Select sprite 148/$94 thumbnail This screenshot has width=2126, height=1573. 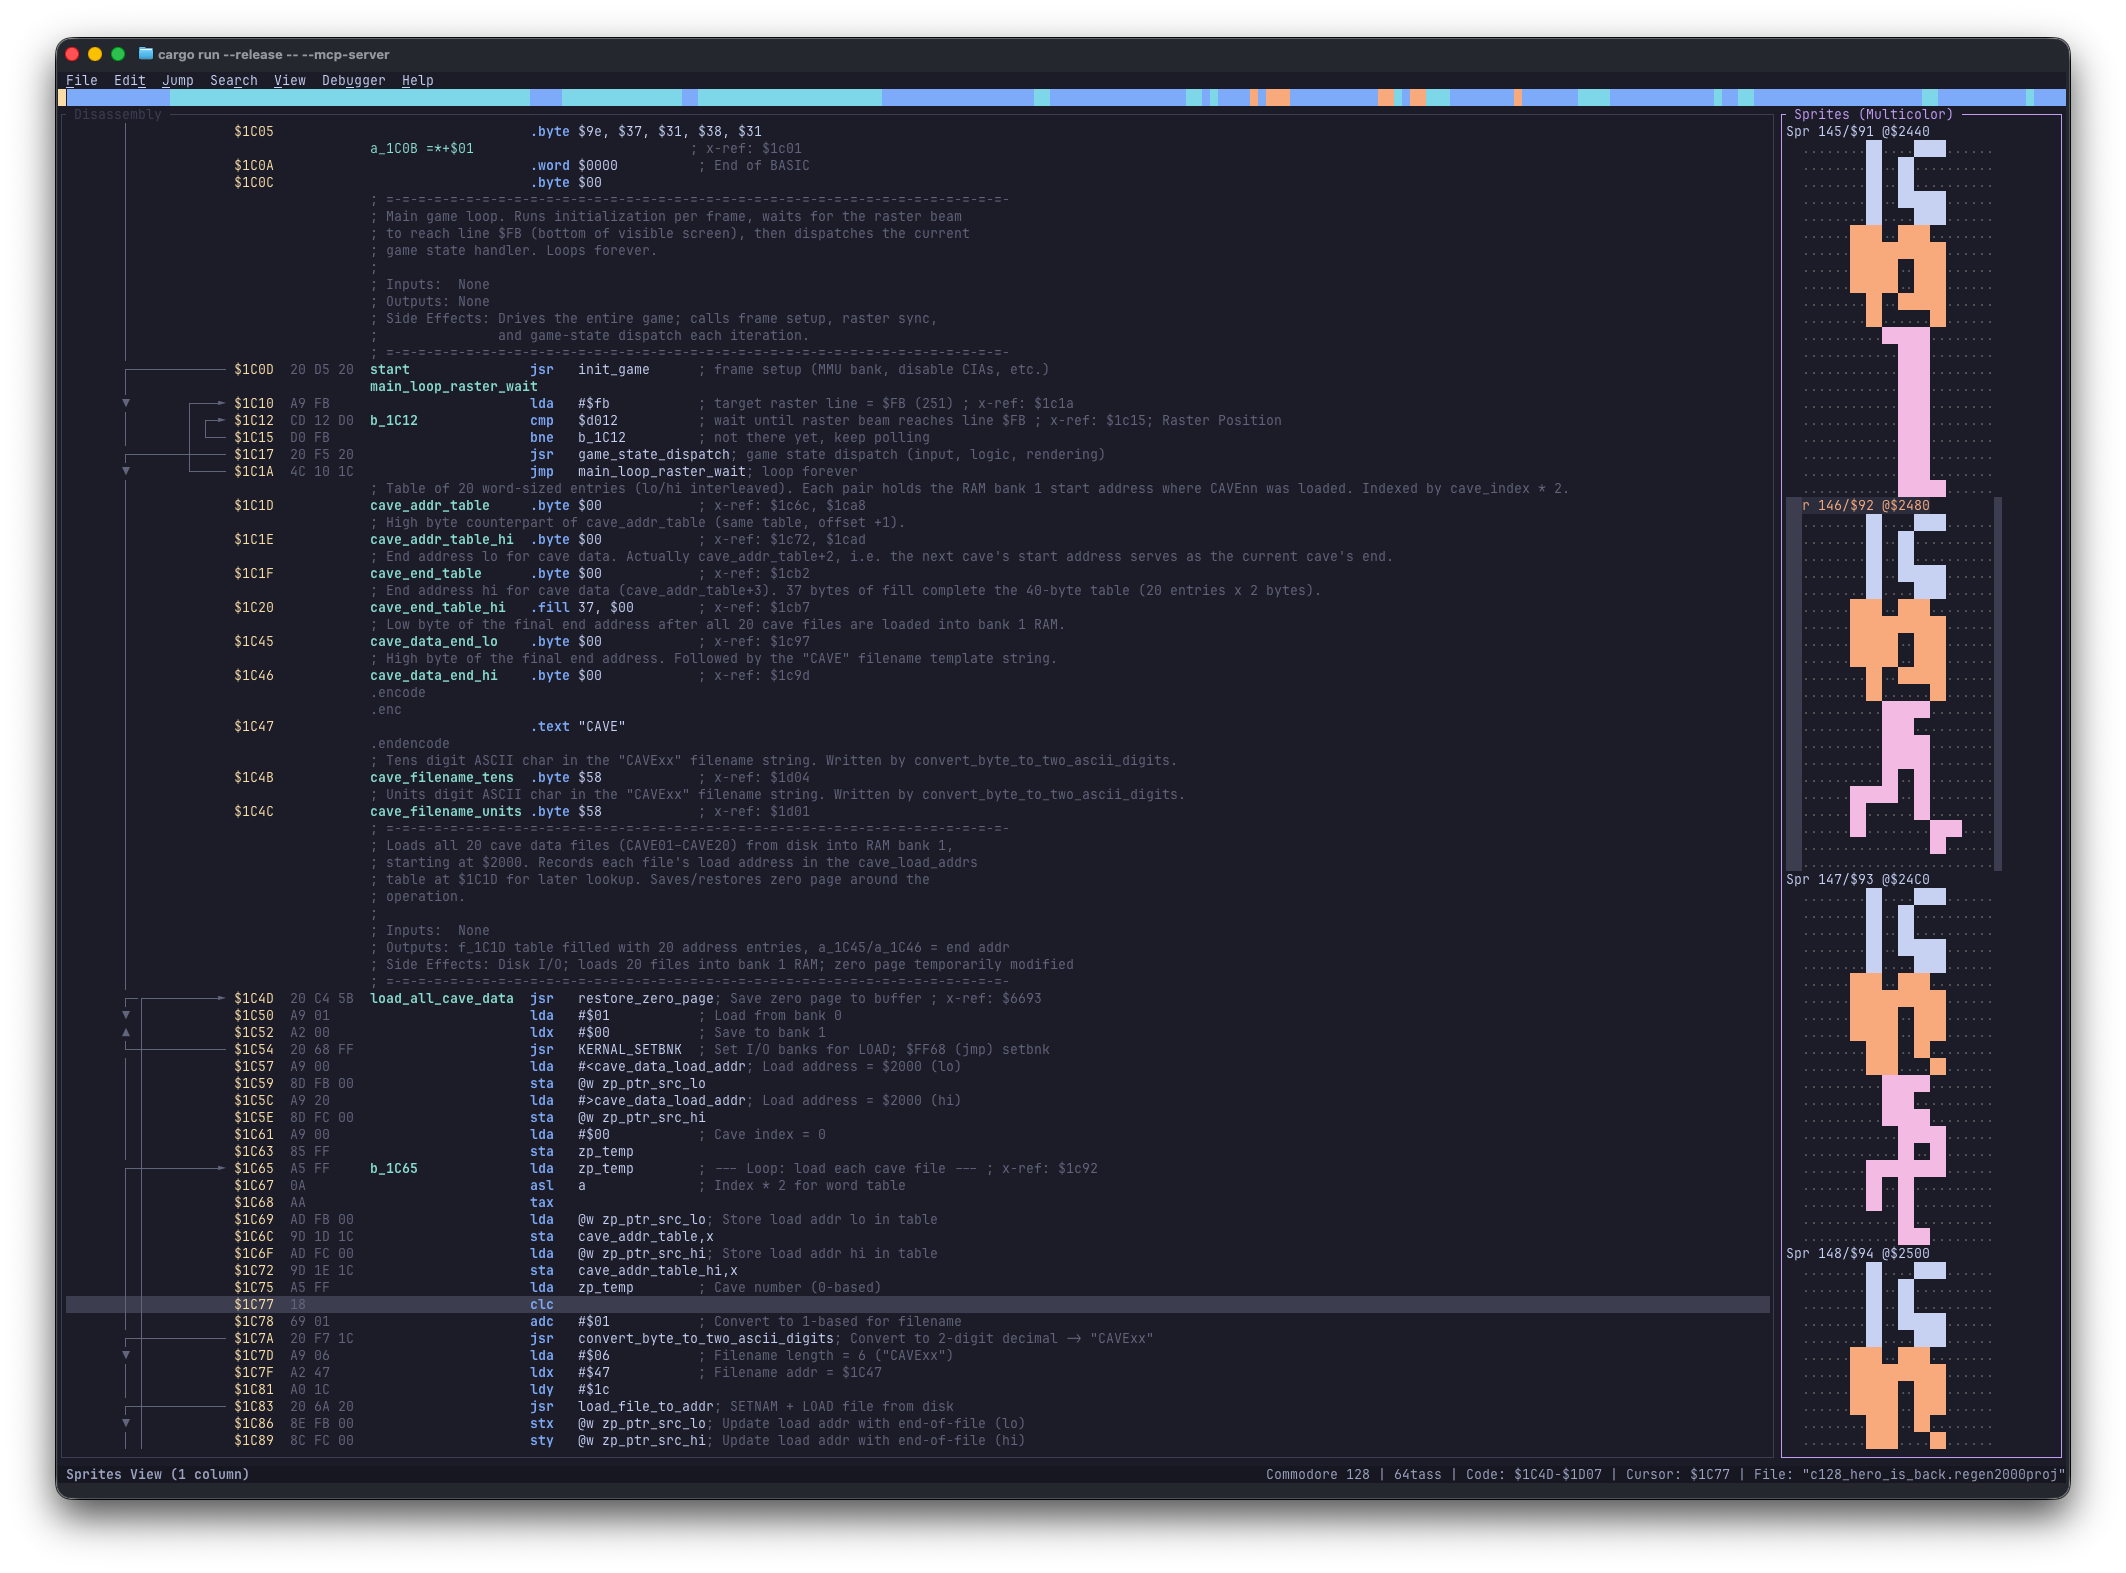pyautogui.click(x=1898, y=1355)
